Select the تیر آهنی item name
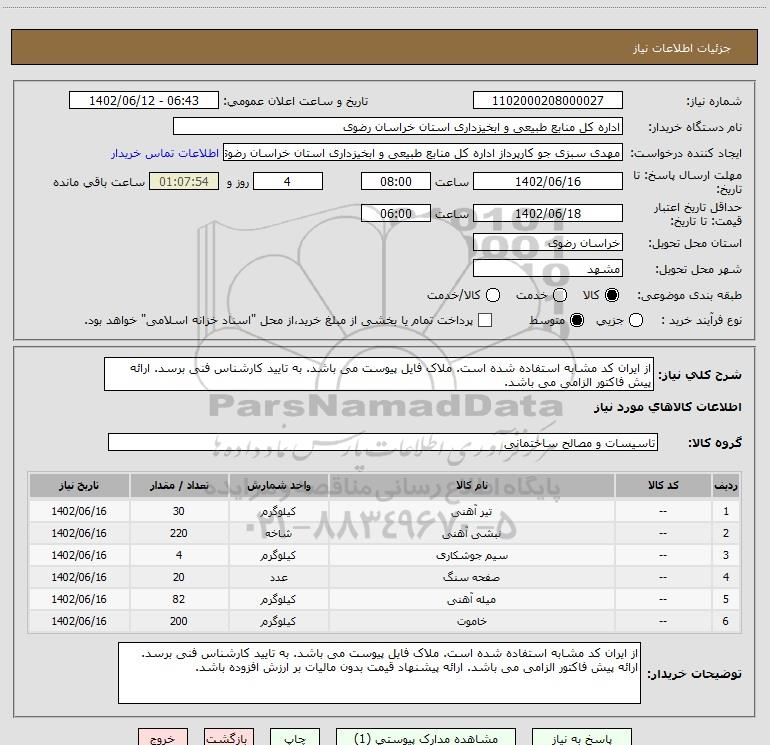Screen dimensions: 770x745 [471, 511]
